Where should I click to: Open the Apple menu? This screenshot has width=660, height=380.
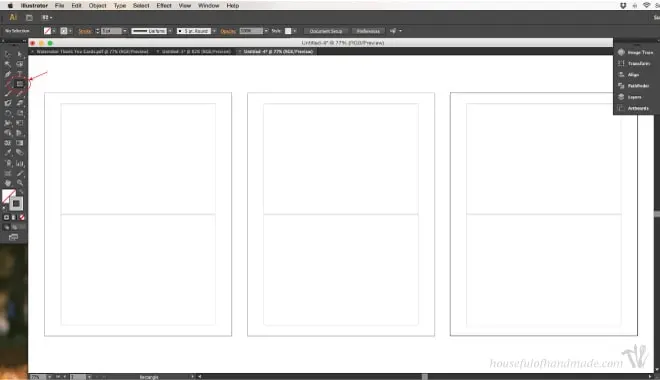[10, 5]
